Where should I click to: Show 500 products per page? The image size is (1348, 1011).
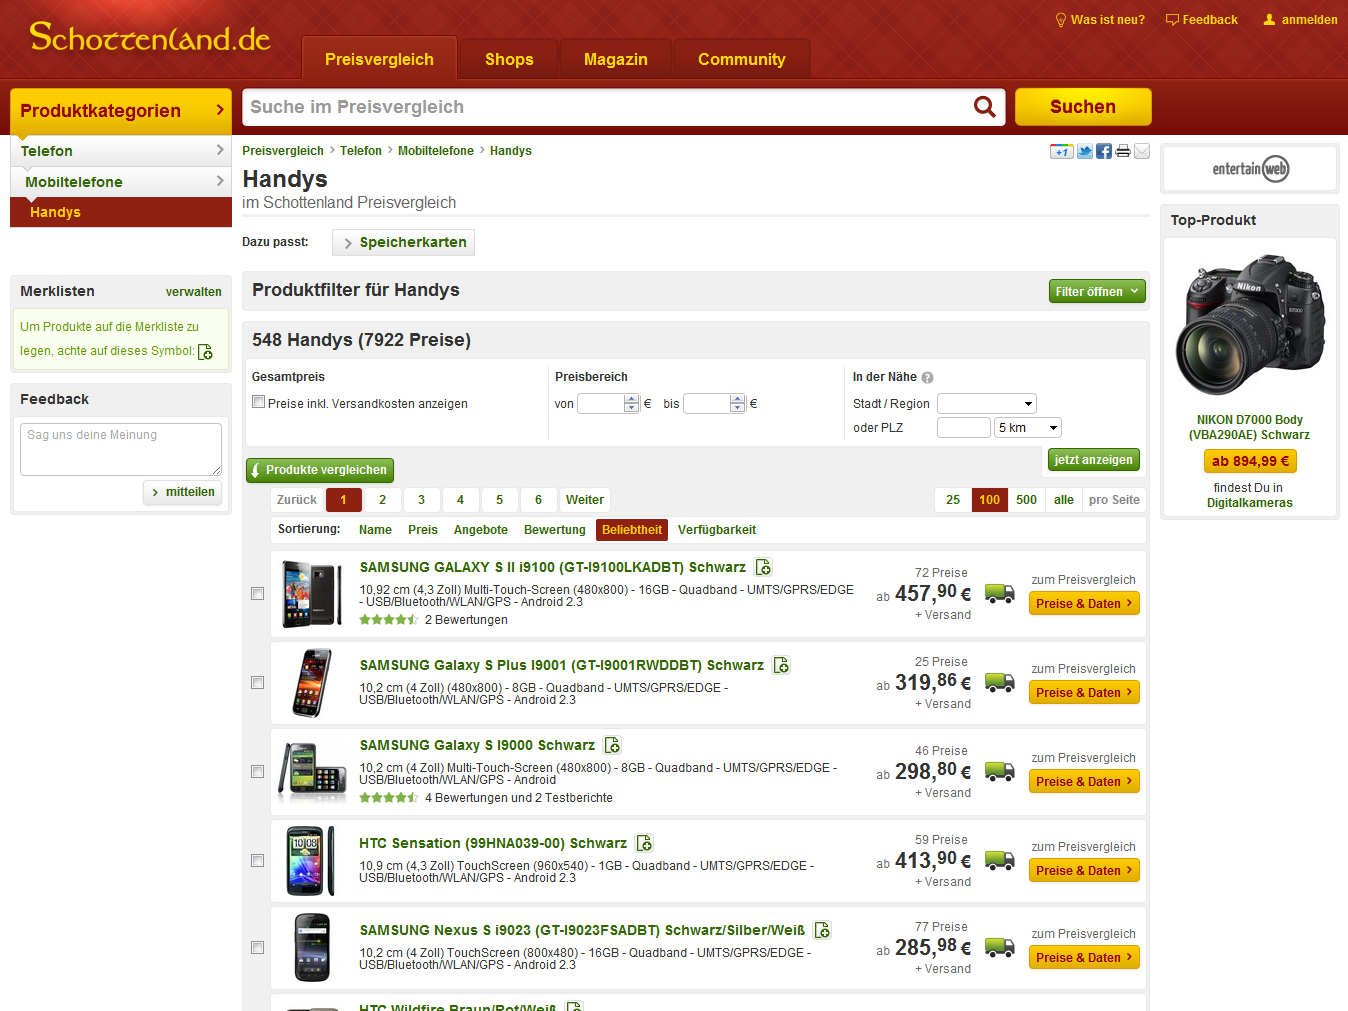[1026, 500]
